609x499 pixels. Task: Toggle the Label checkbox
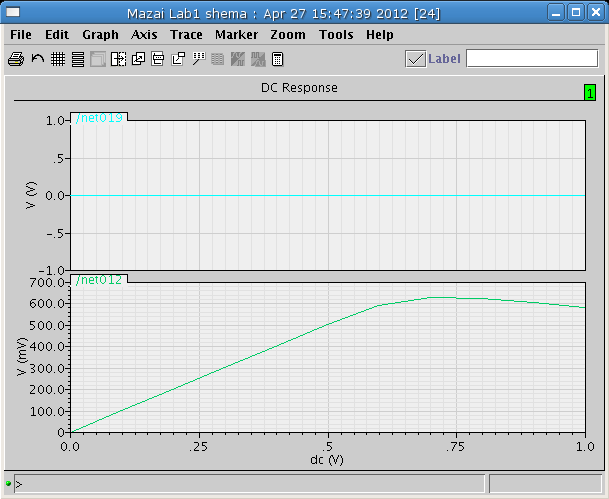click(415, 59)
